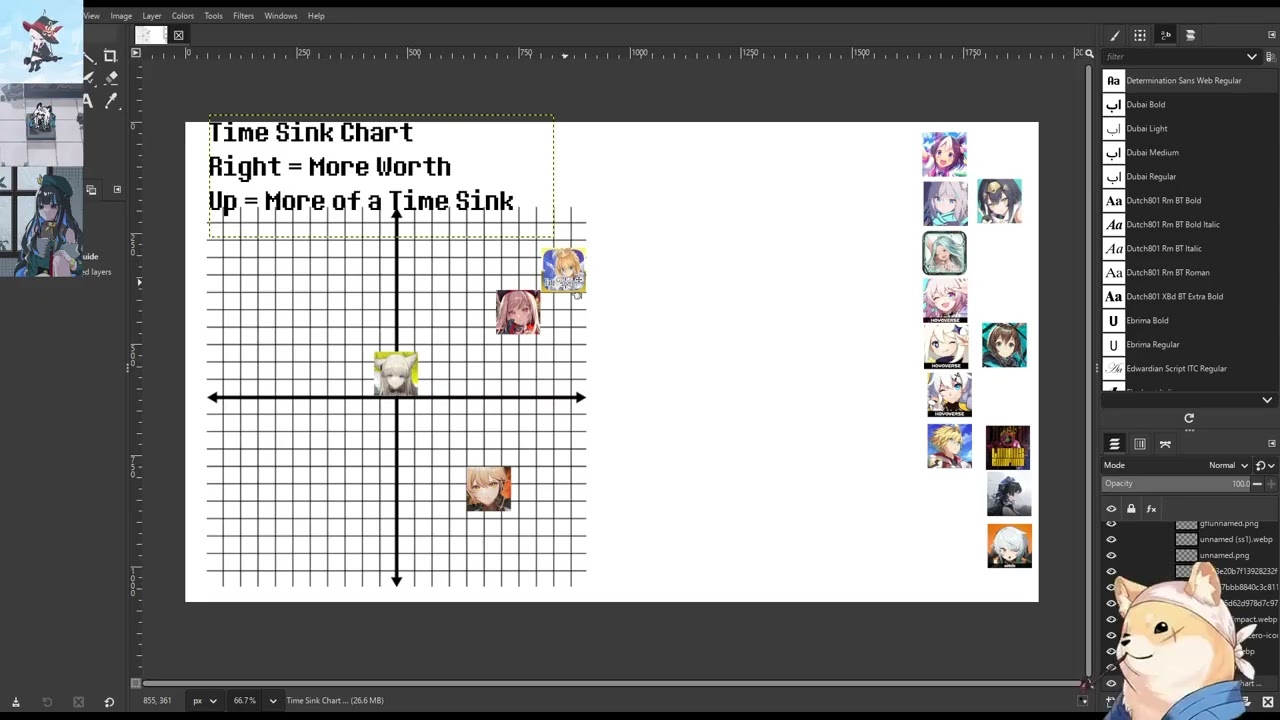The image size is (1280, 720).
Task: Select the Dubai Bold font
Action: [x=1189, y=104]
